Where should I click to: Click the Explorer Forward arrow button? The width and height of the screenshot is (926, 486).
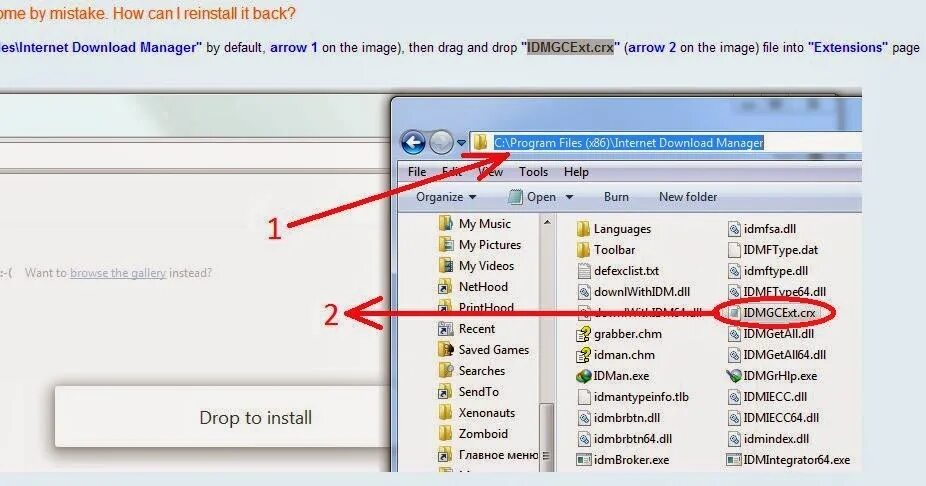[441, 142]
